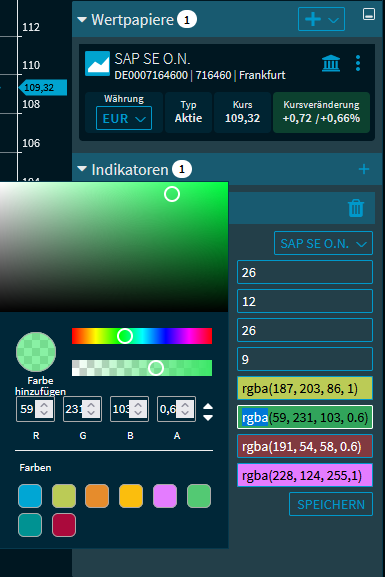Click the hue slider bar
385x577 pixels.
click(x=142, y=336)
